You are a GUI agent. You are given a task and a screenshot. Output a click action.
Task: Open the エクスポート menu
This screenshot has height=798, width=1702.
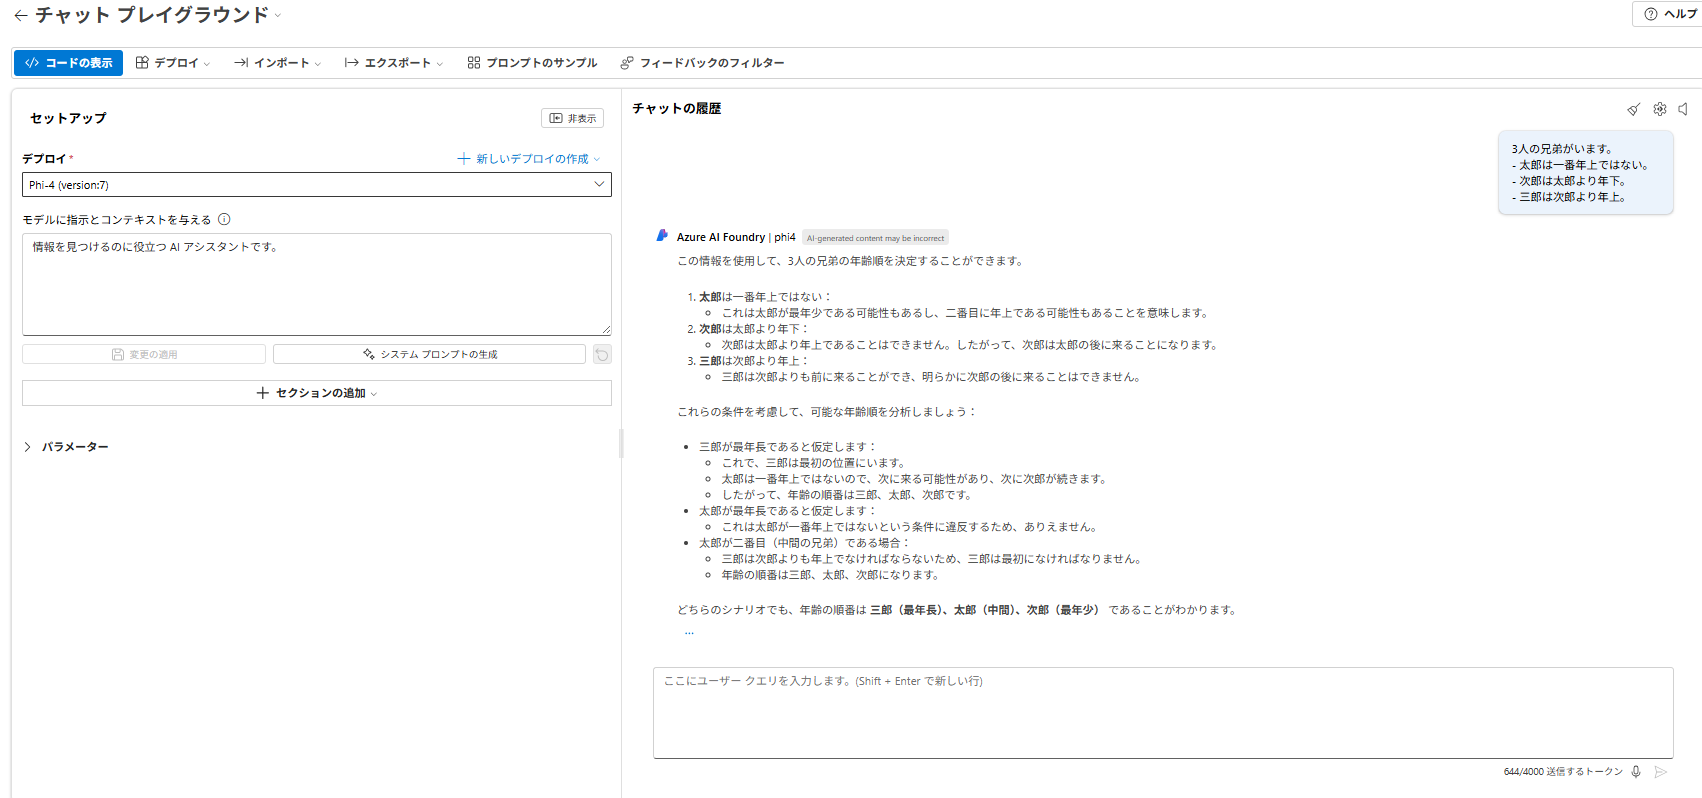click(393, 63)
